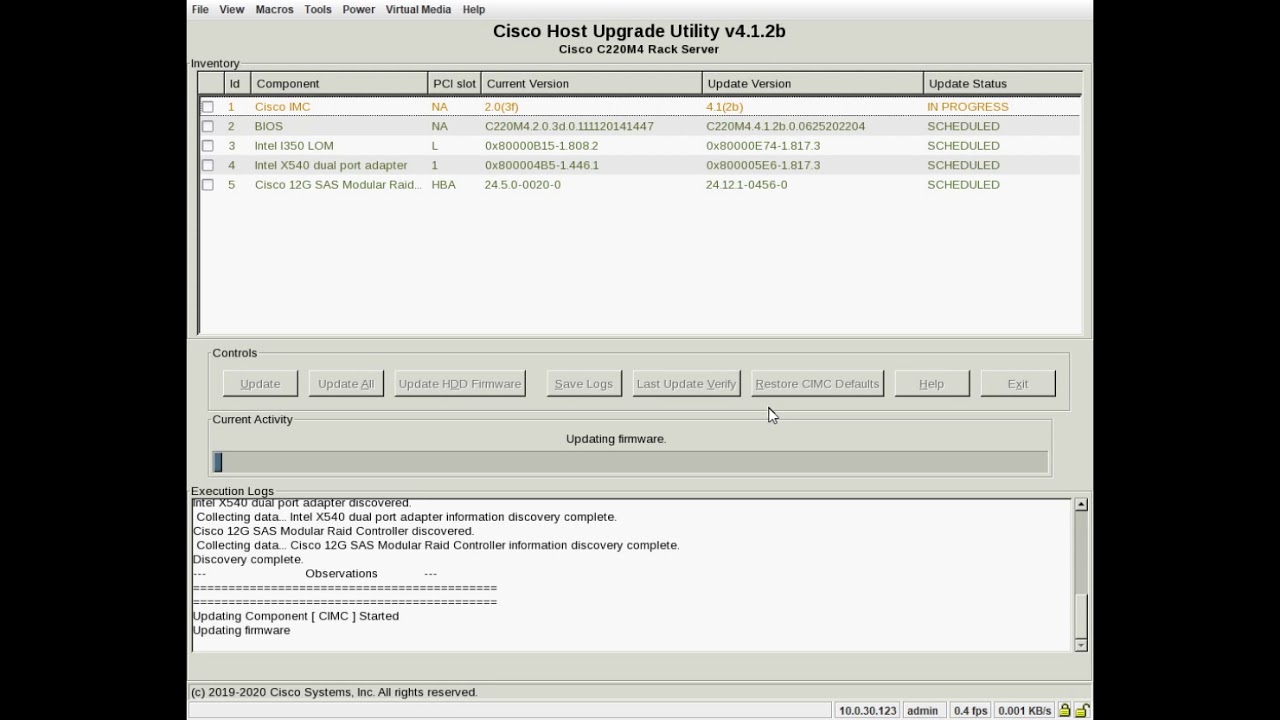Click the Execution Logs scroll up arrow
1280x720 pixels.
click(x=1081, y=505)
